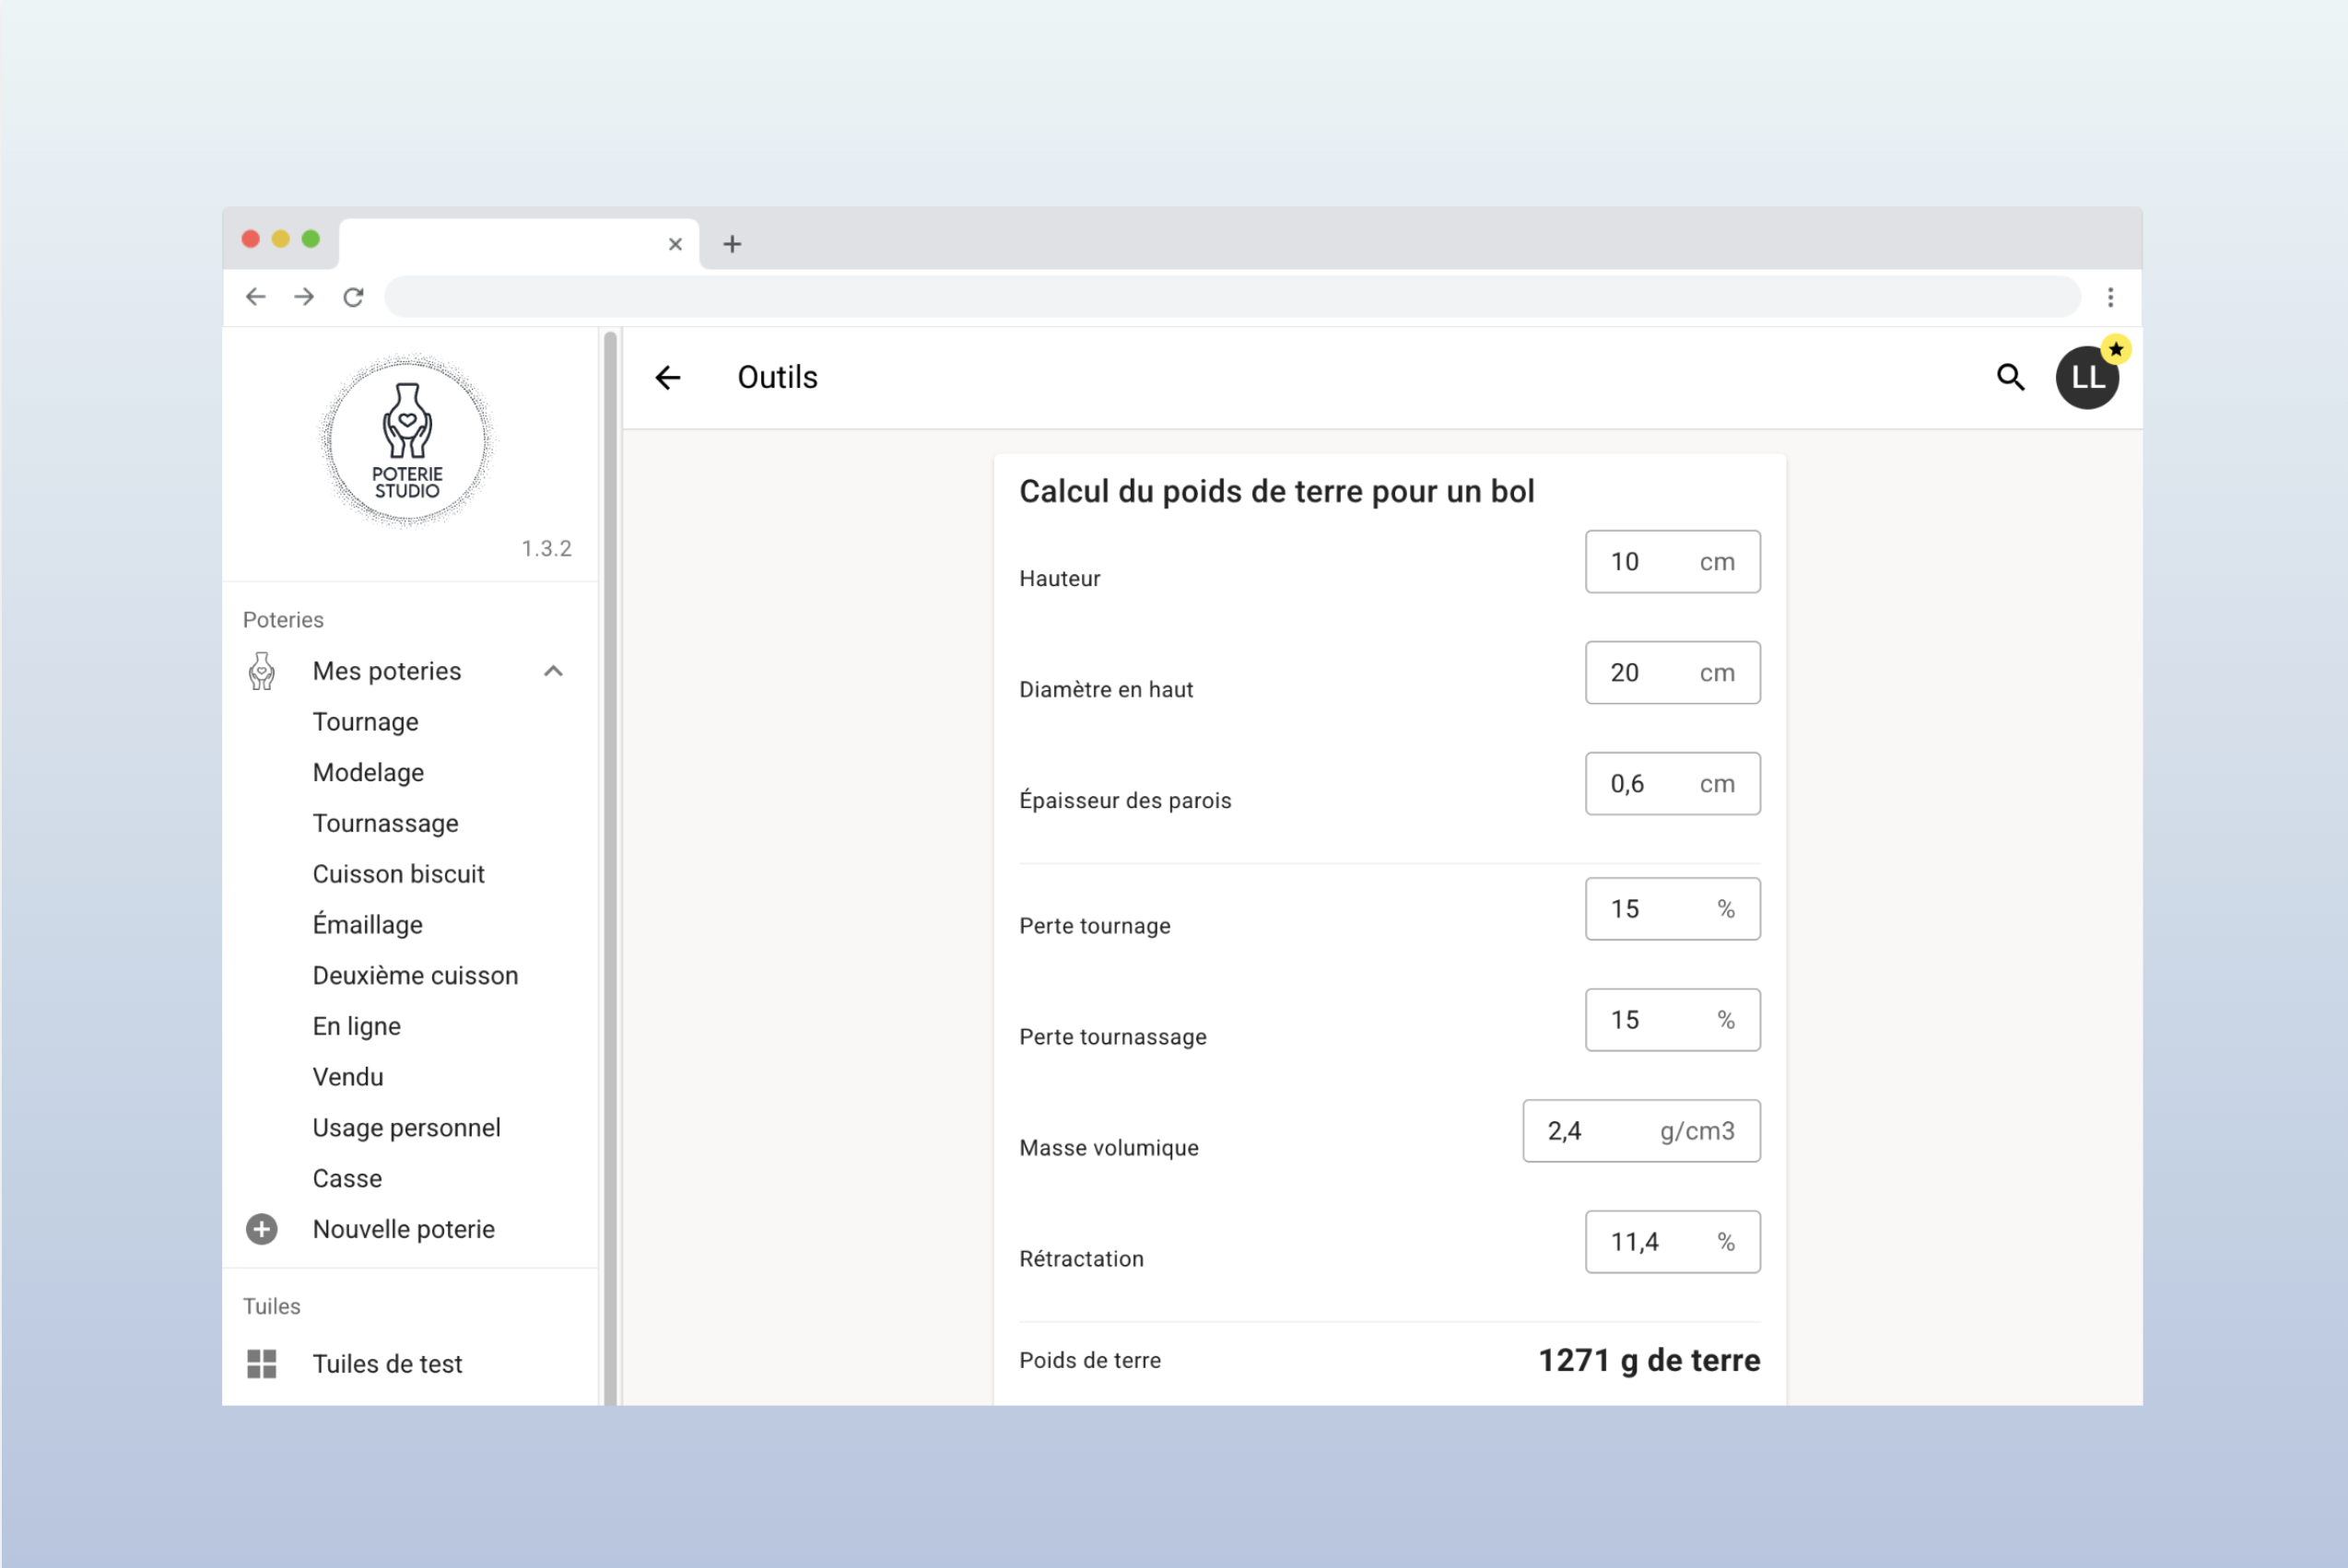Screen dimensions: 2348x1568
Task: Click browser back navigation arrow
Action: (256, 297)
